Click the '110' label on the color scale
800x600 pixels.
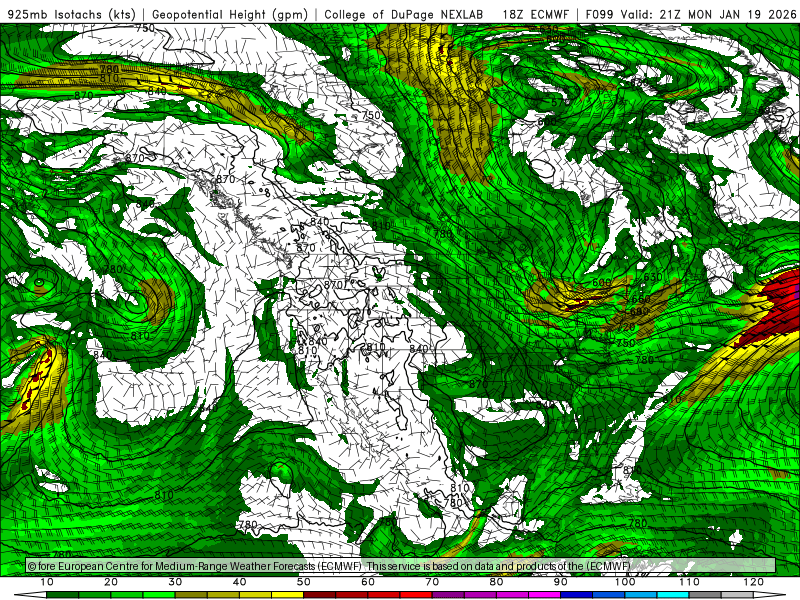689,582
